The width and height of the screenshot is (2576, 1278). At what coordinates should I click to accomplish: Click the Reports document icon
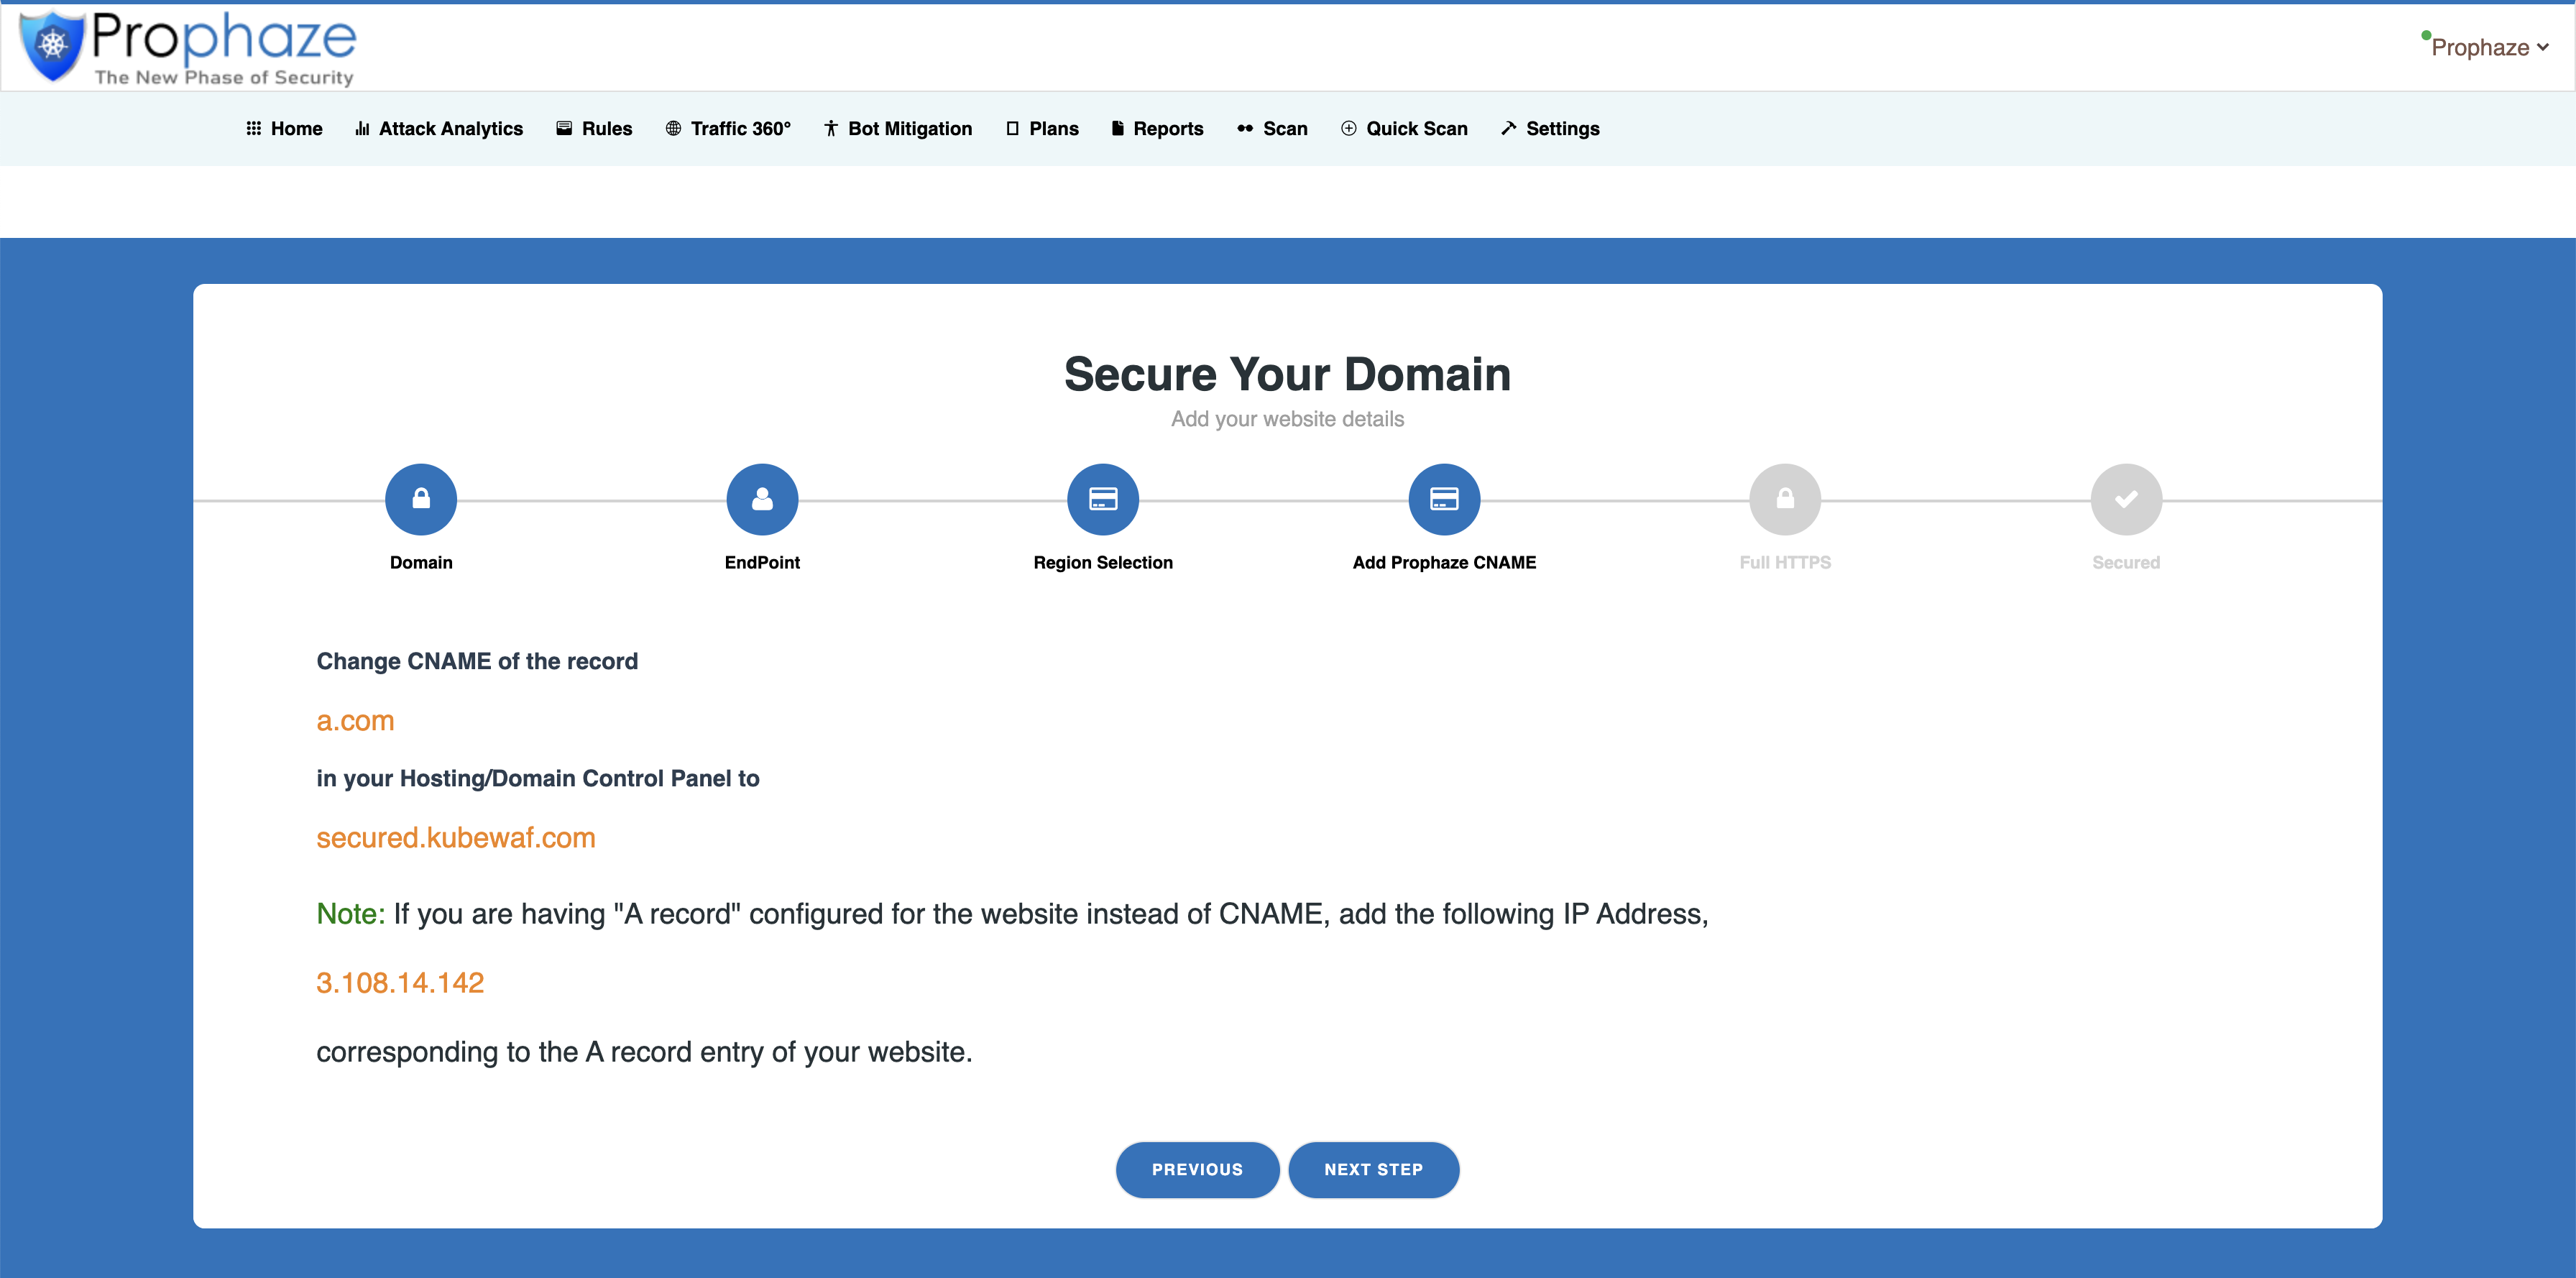click(x=1116, y=128)
